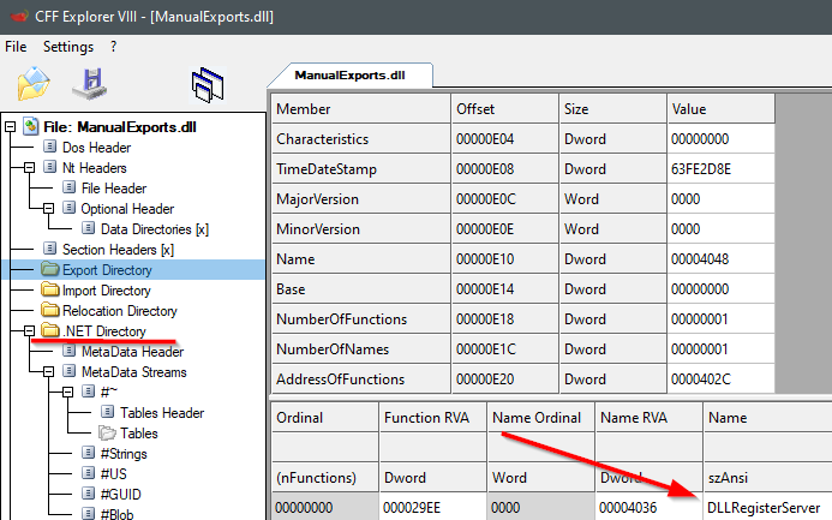
Task: Click the NumberOfFunctions member cell
Action: tap(361, 319)
